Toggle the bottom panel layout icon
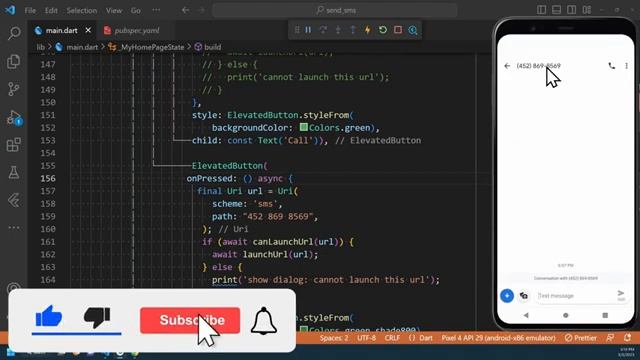 [x=556, y=10]
